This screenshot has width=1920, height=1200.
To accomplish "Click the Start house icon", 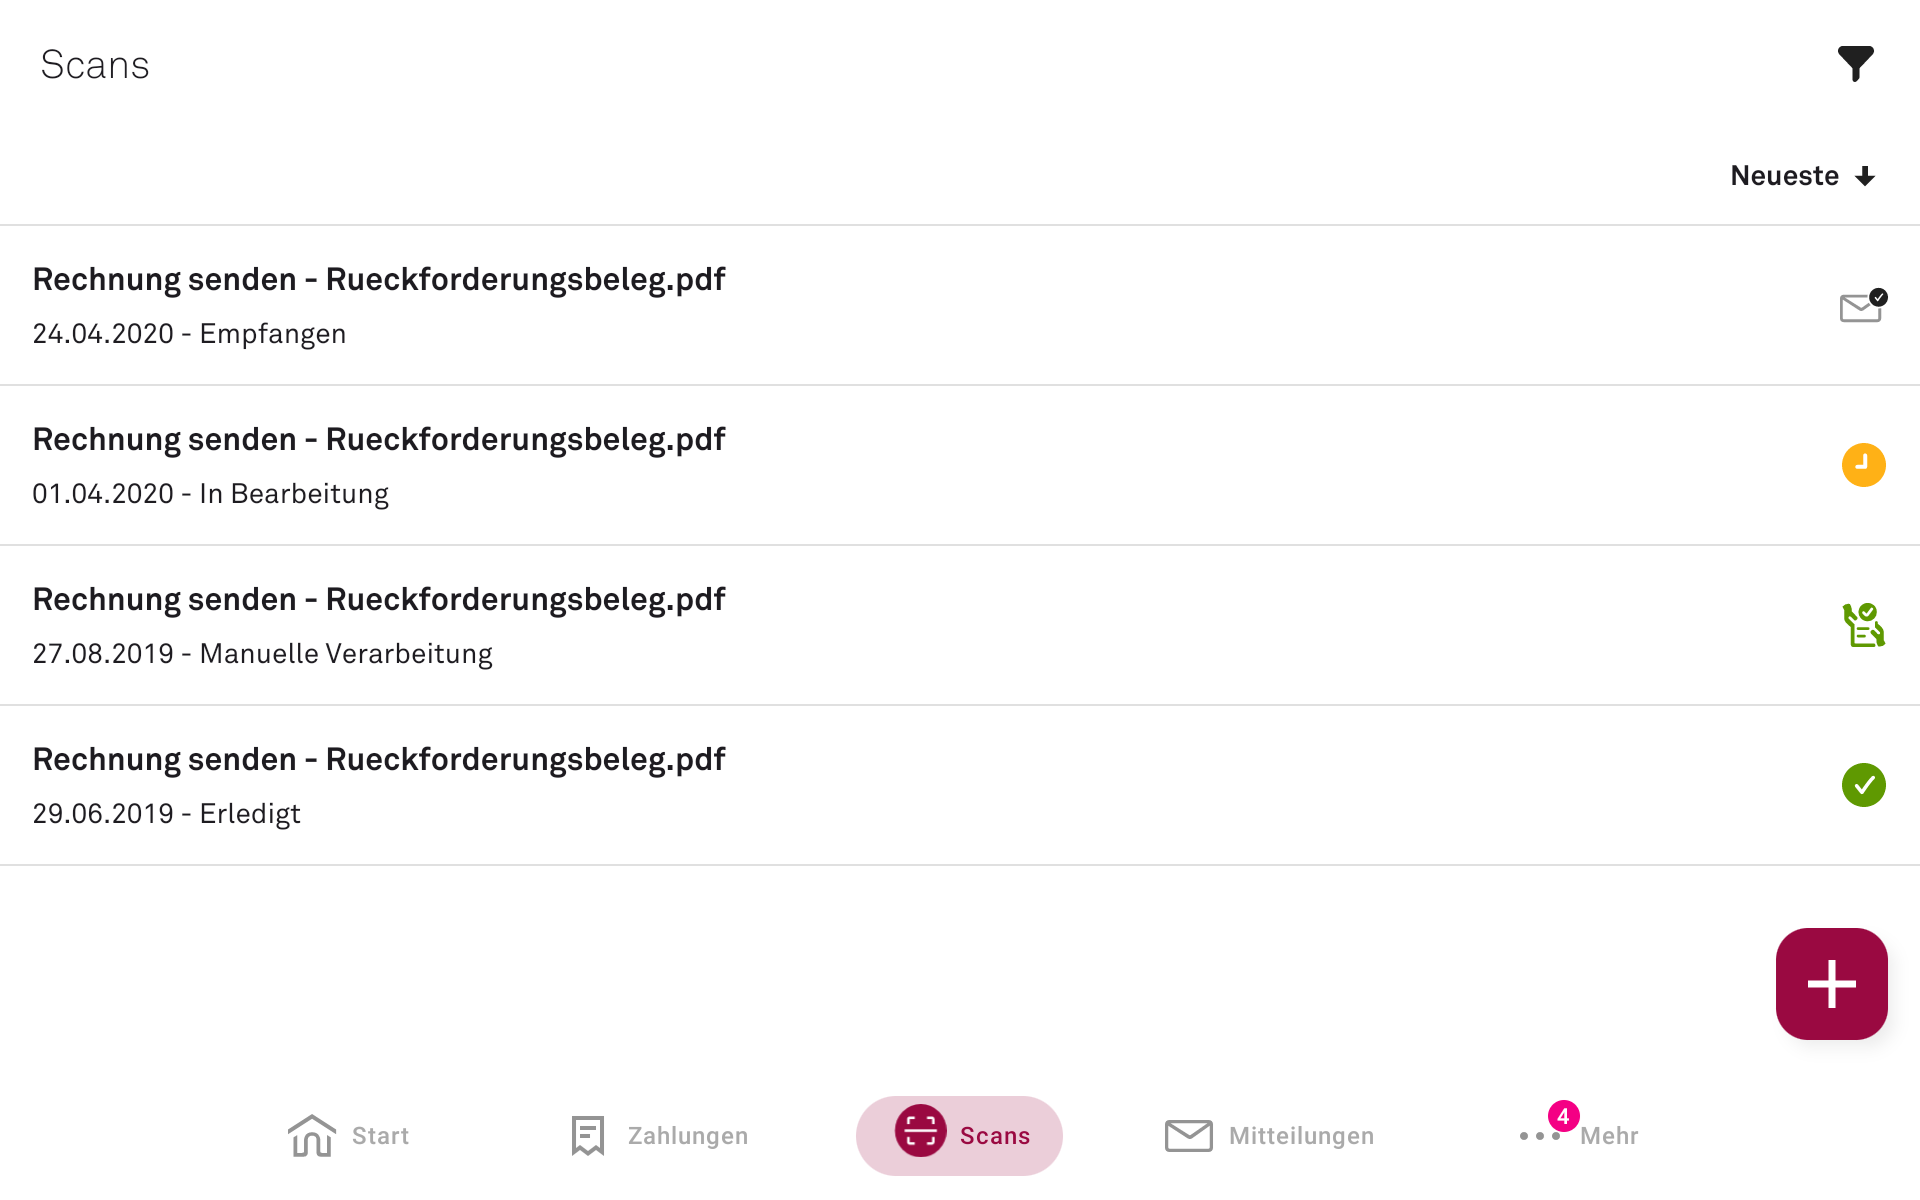I will (311, 1135).
